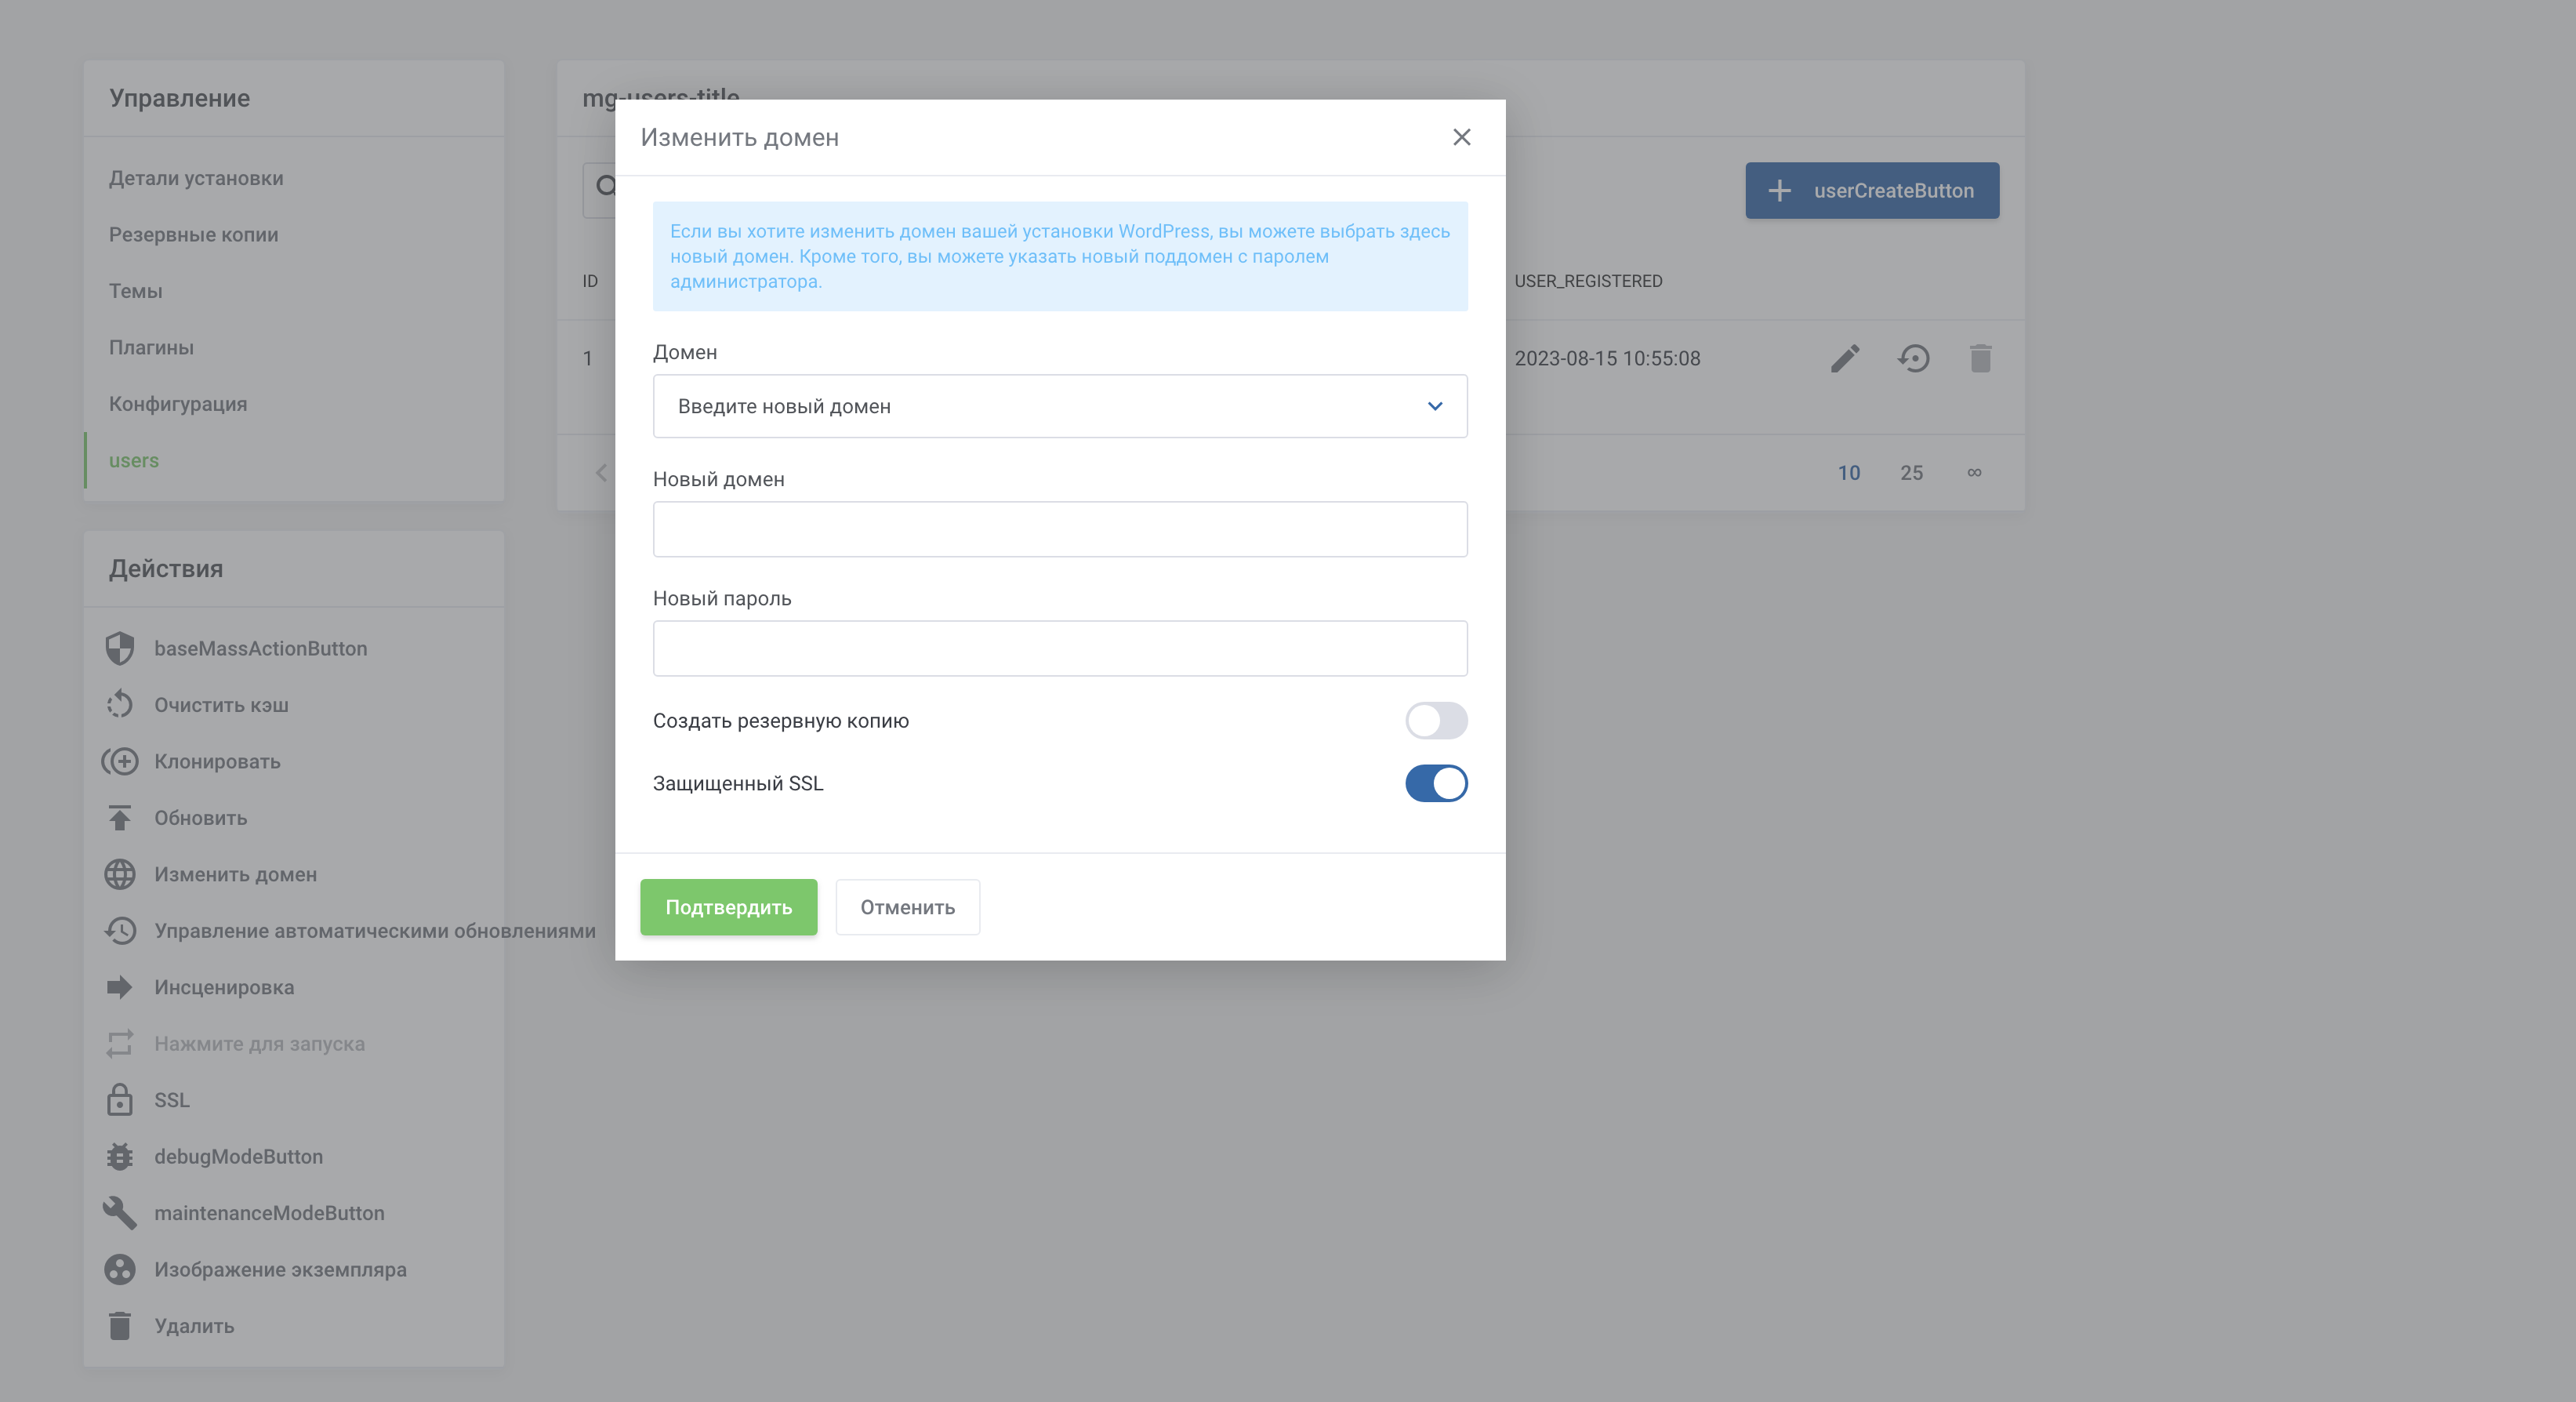Click the SSL padlock icon
The width and height of the screenshot is (2576, 1402).
pyautogui.click(x=119, y=1099)
